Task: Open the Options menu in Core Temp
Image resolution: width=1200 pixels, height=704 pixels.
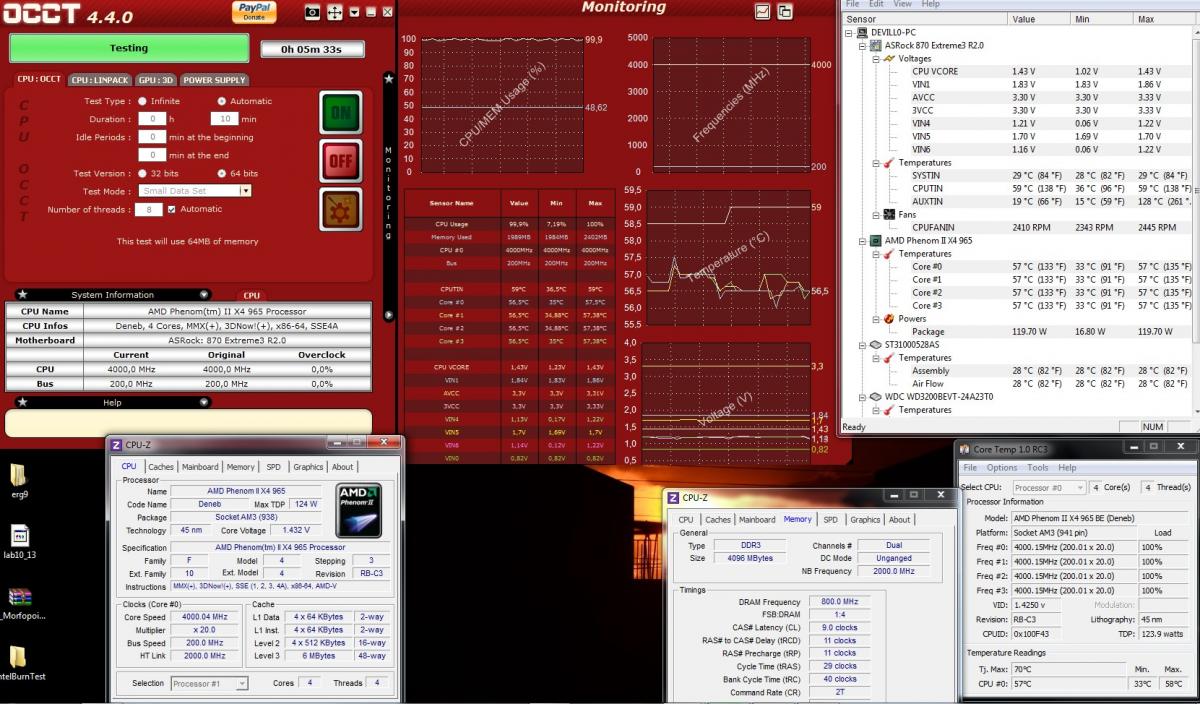Action: (x=1002, y=468)
